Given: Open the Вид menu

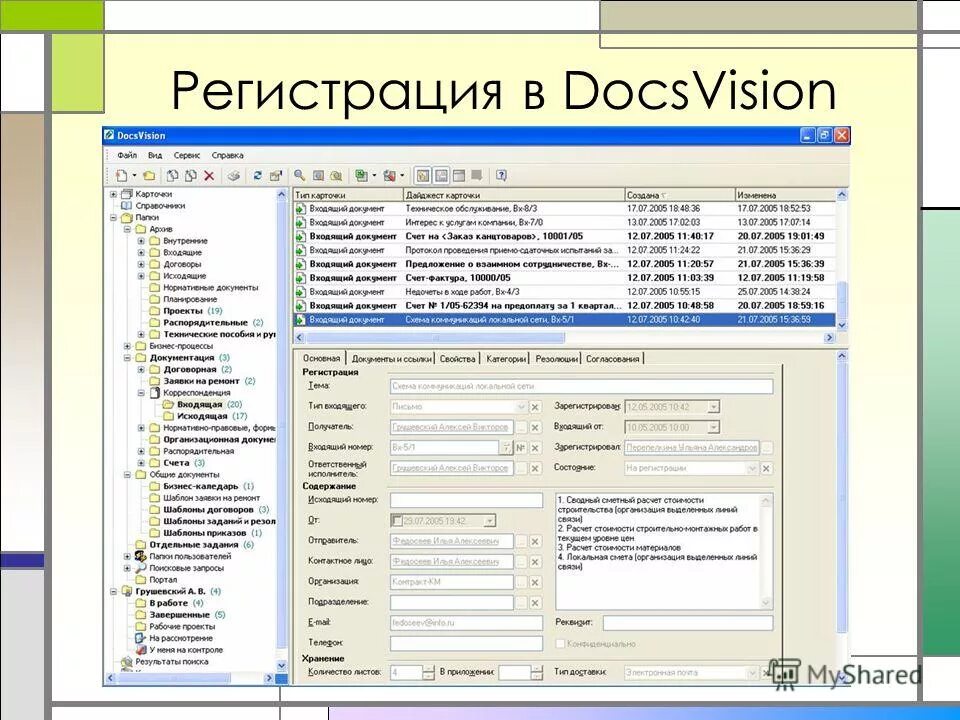Looking at the screenshot, I should 155,155.
